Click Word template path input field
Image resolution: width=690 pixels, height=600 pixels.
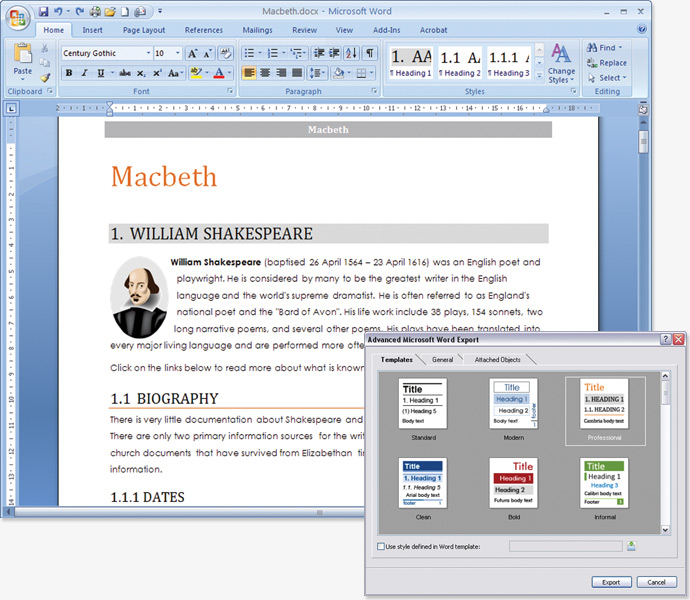pyautogui.click(x=565, y=546)
